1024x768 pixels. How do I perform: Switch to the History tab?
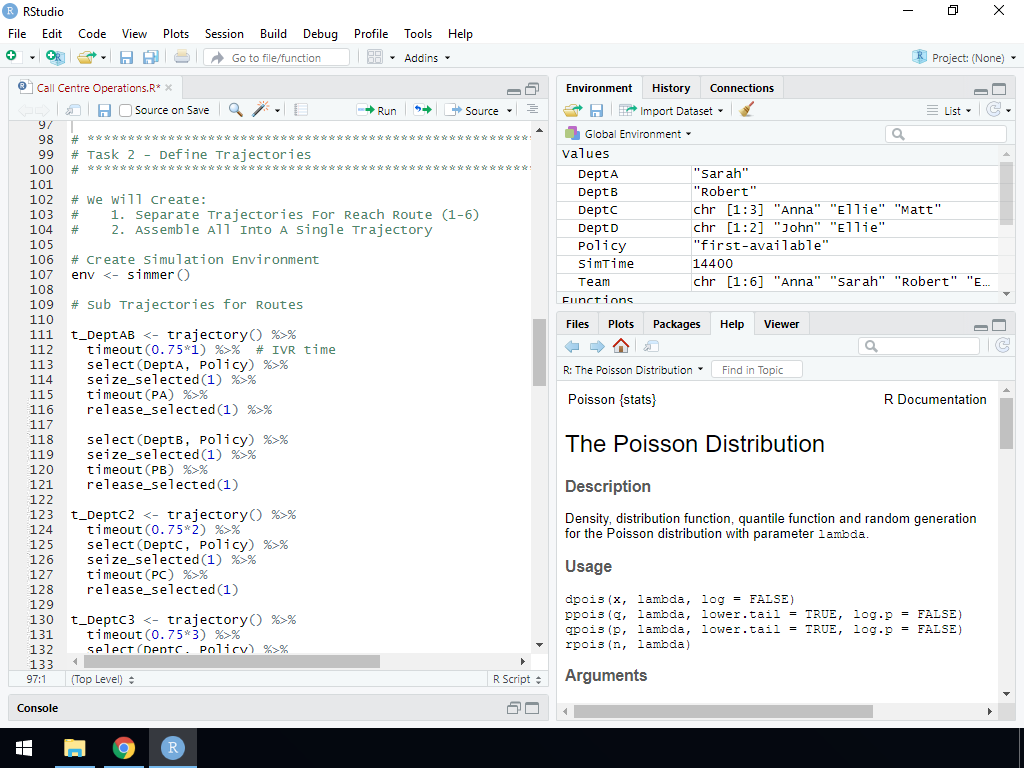[x=670, y=88]
